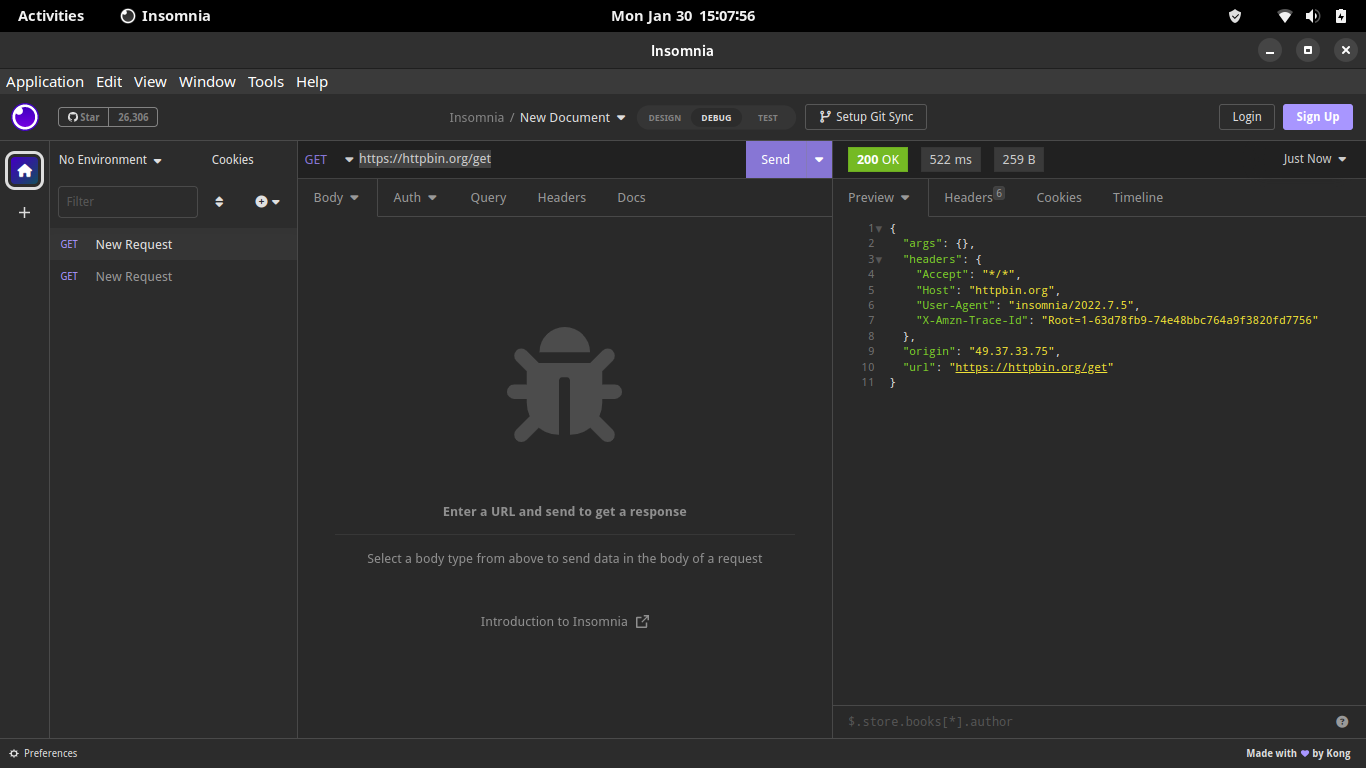Image resolution: width=1366 pixels, height=768 pixels.
Task: Click the volume icon in the system tray
Action: coord(1312,15)
